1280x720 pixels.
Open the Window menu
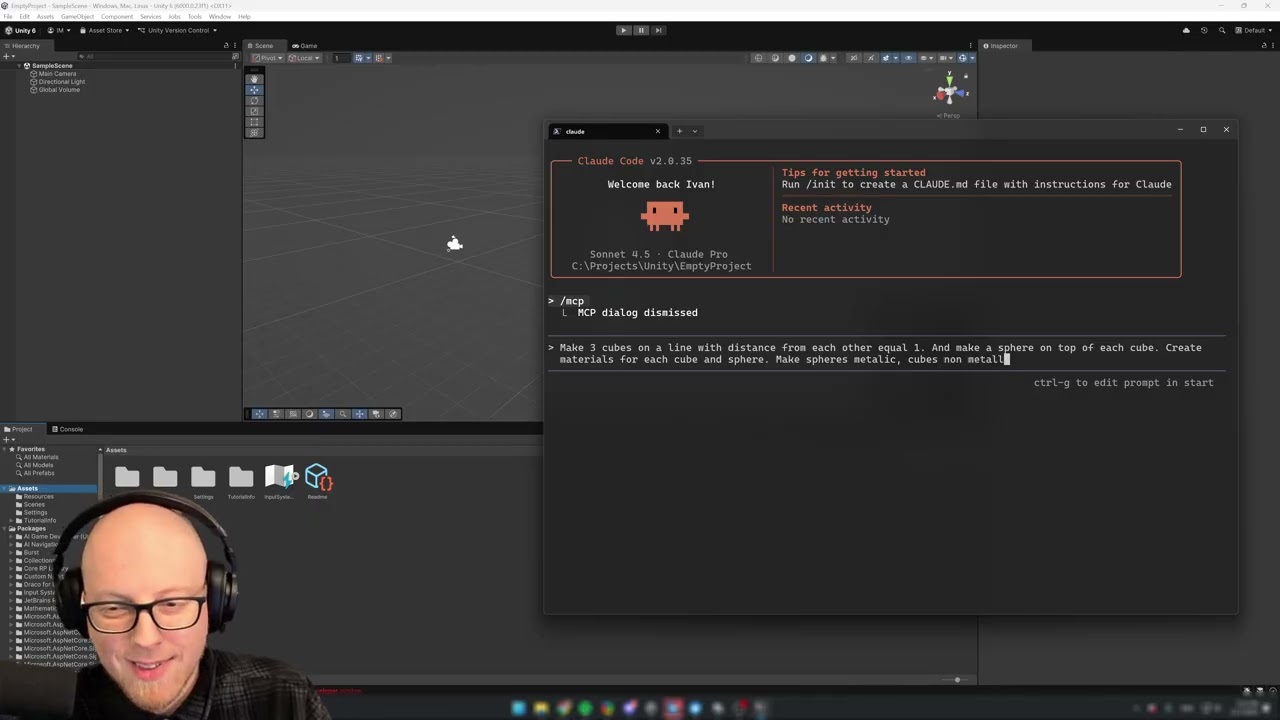(x=219, y=17)
